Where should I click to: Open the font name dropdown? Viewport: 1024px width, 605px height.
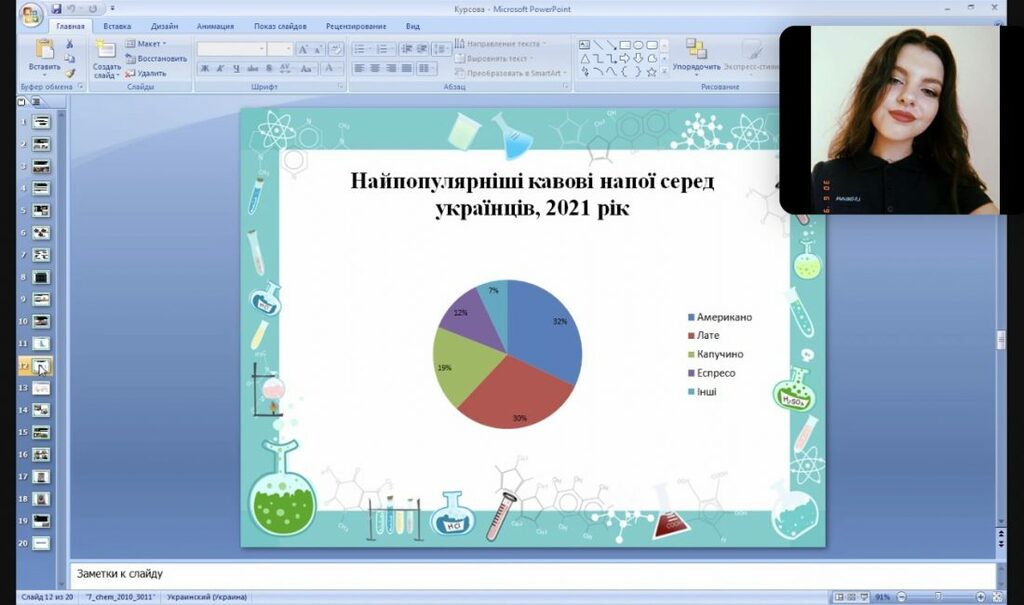pyautogui.click(x=262, y=48)
